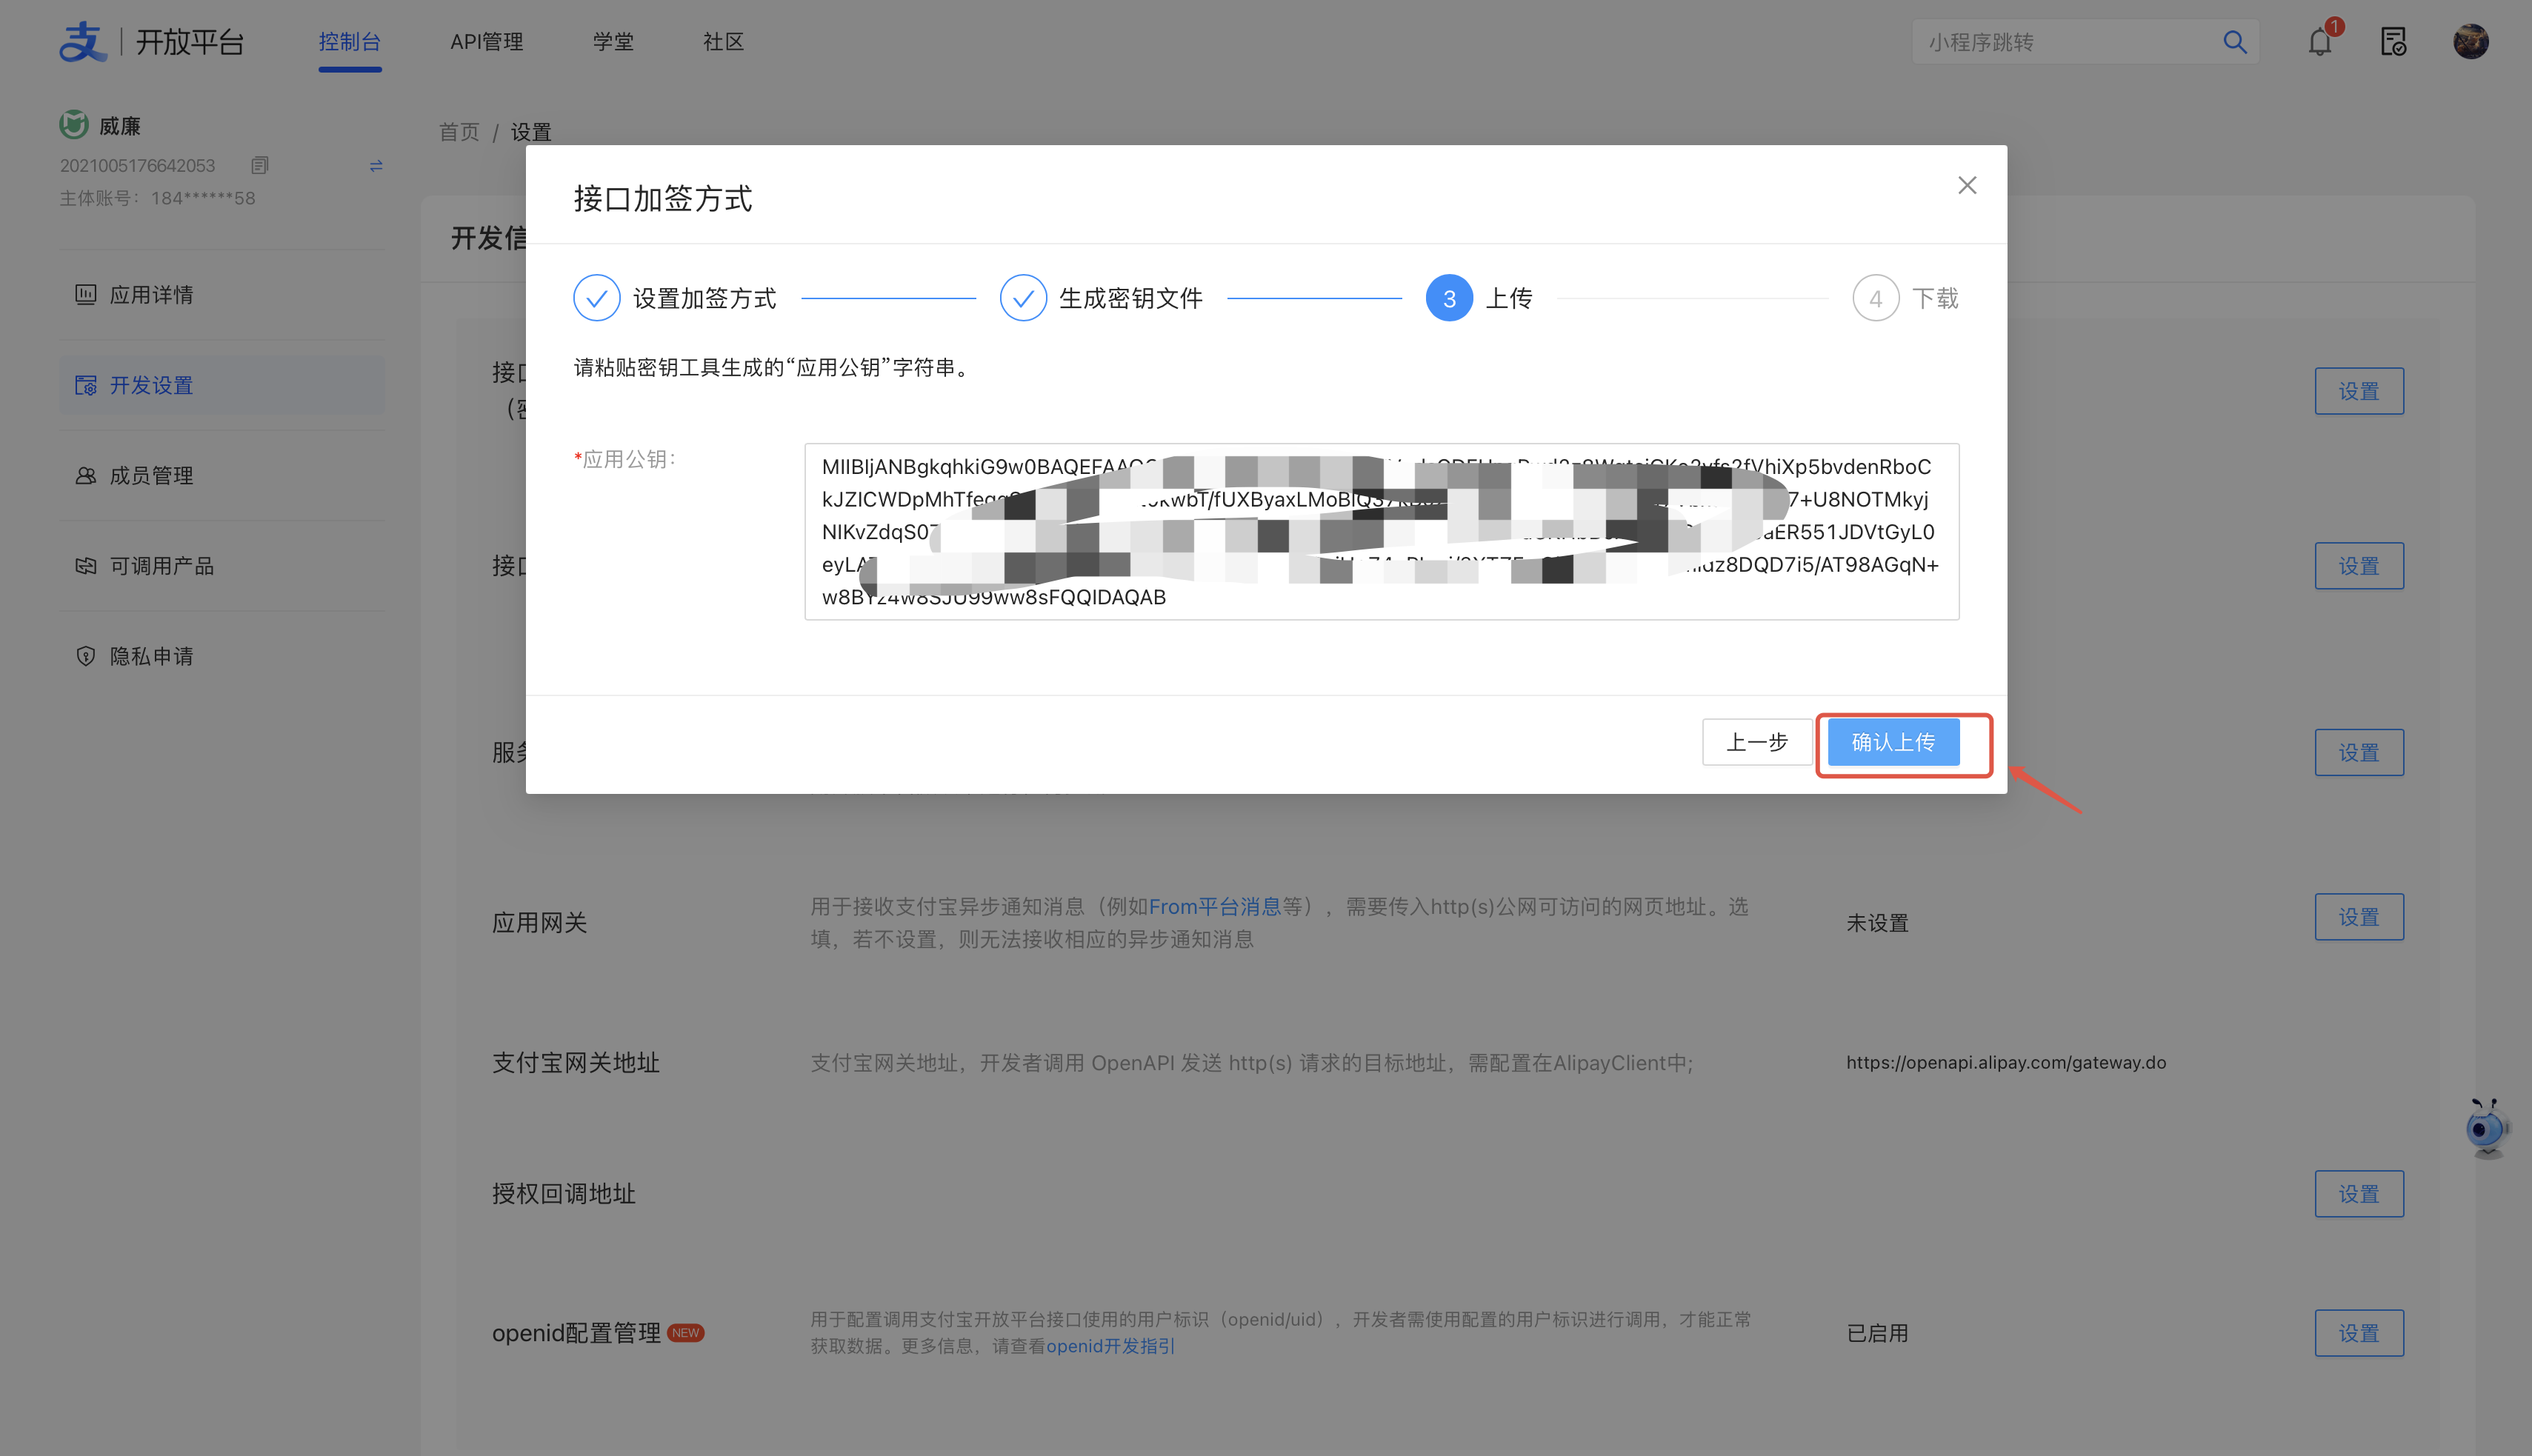This screenshot has width=2532, height=1456.
Task: Open the document checklist icon in header
Action: tap(2394, 42)
